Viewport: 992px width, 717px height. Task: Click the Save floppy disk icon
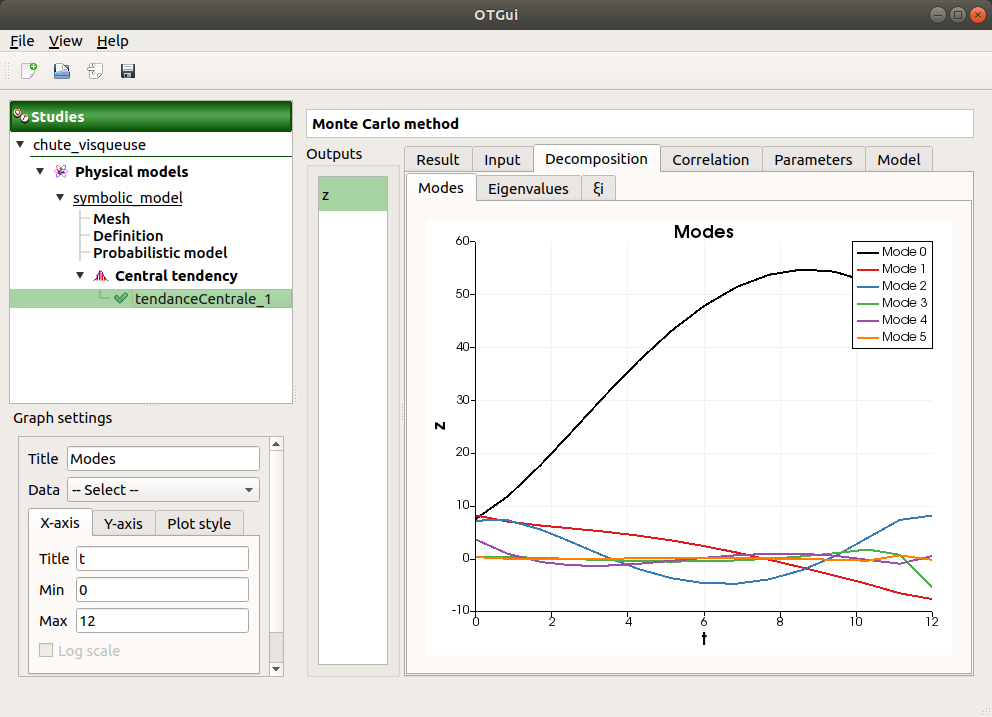128,71
